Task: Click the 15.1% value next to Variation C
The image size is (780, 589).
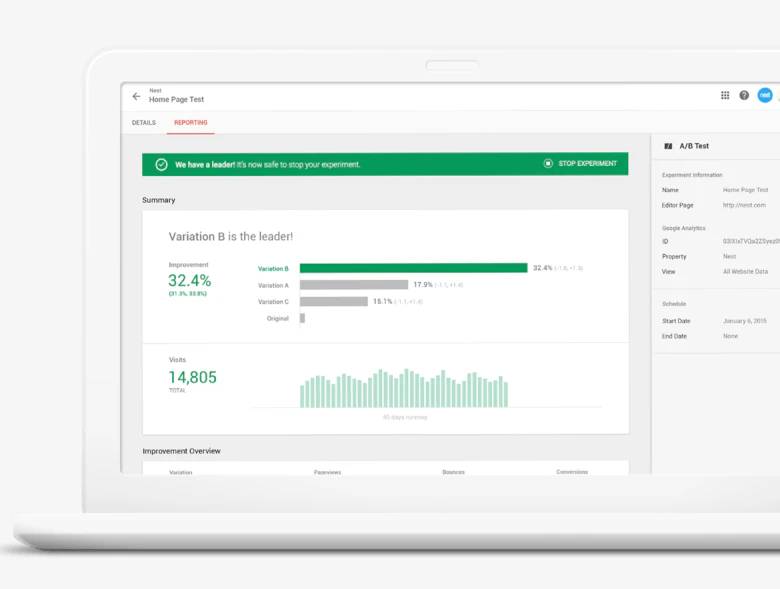Action: [x=383, y=301]
